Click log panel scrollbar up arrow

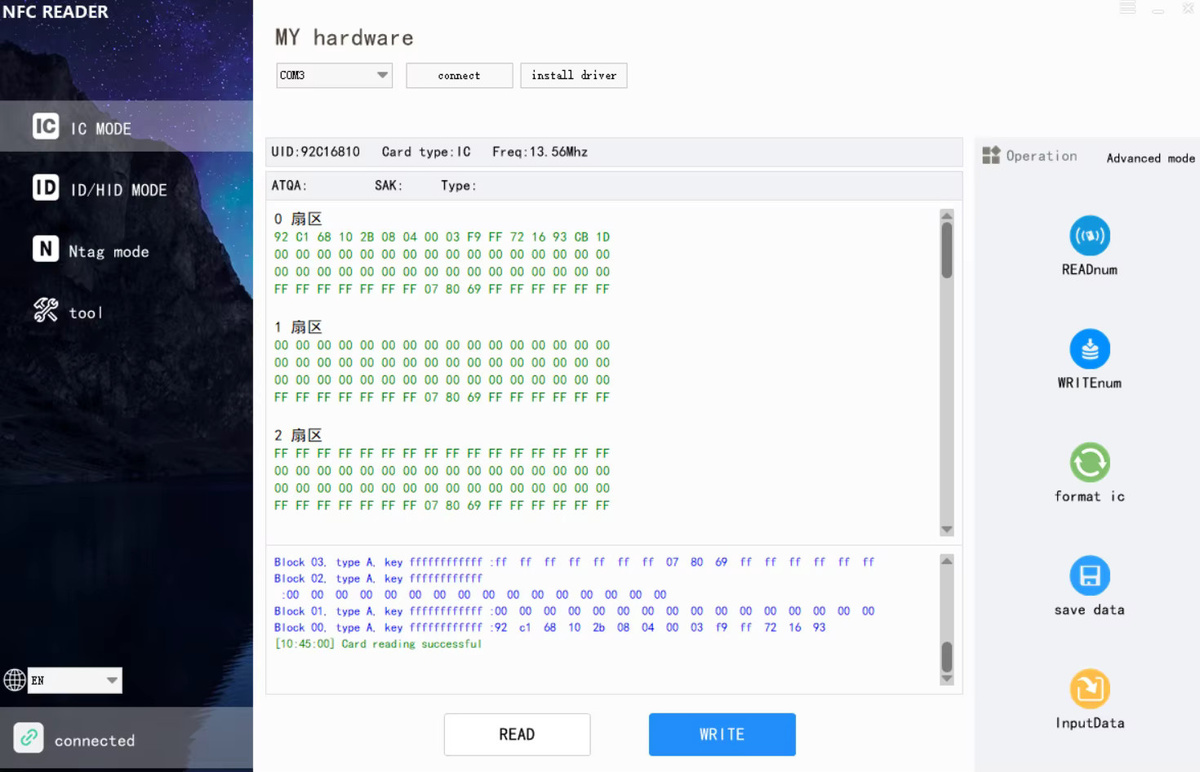pyautogui.click(x=947, y=561)
